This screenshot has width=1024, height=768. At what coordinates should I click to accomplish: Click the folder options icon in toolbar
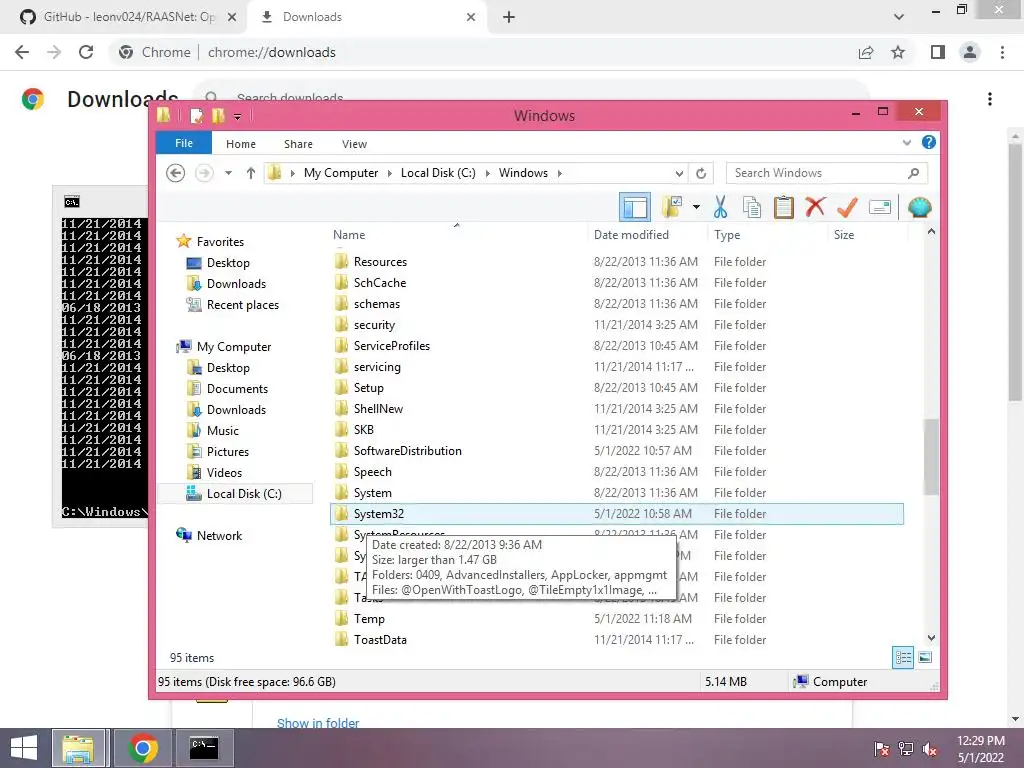pyautogui.click(x=671, y=207)
